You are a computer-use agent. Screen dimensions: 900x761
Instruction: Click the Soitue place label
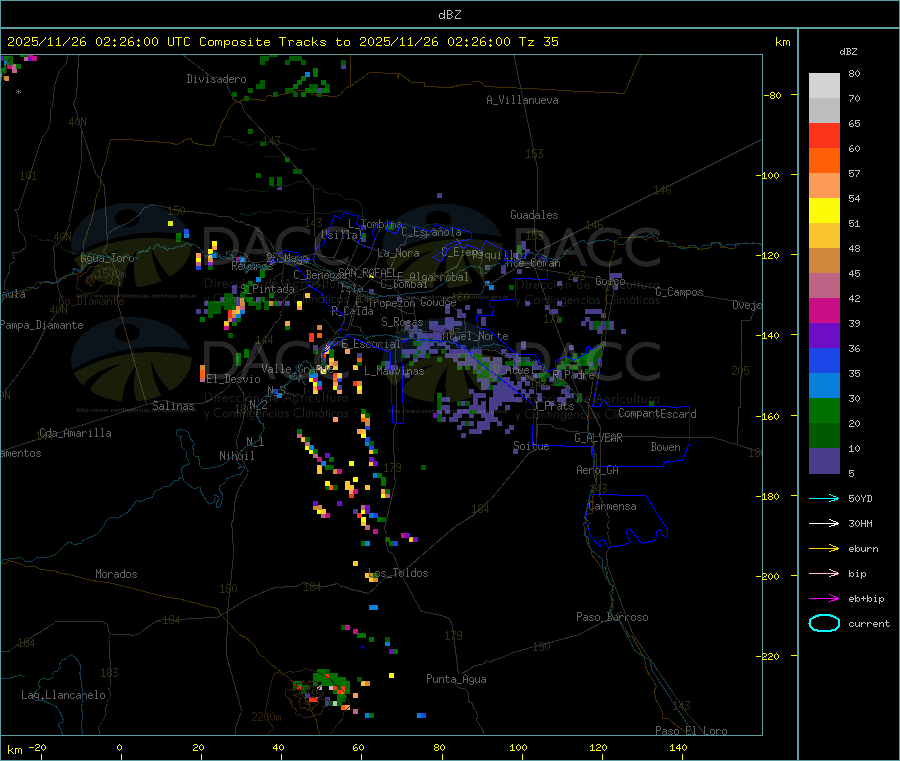(x=531, y=446)
